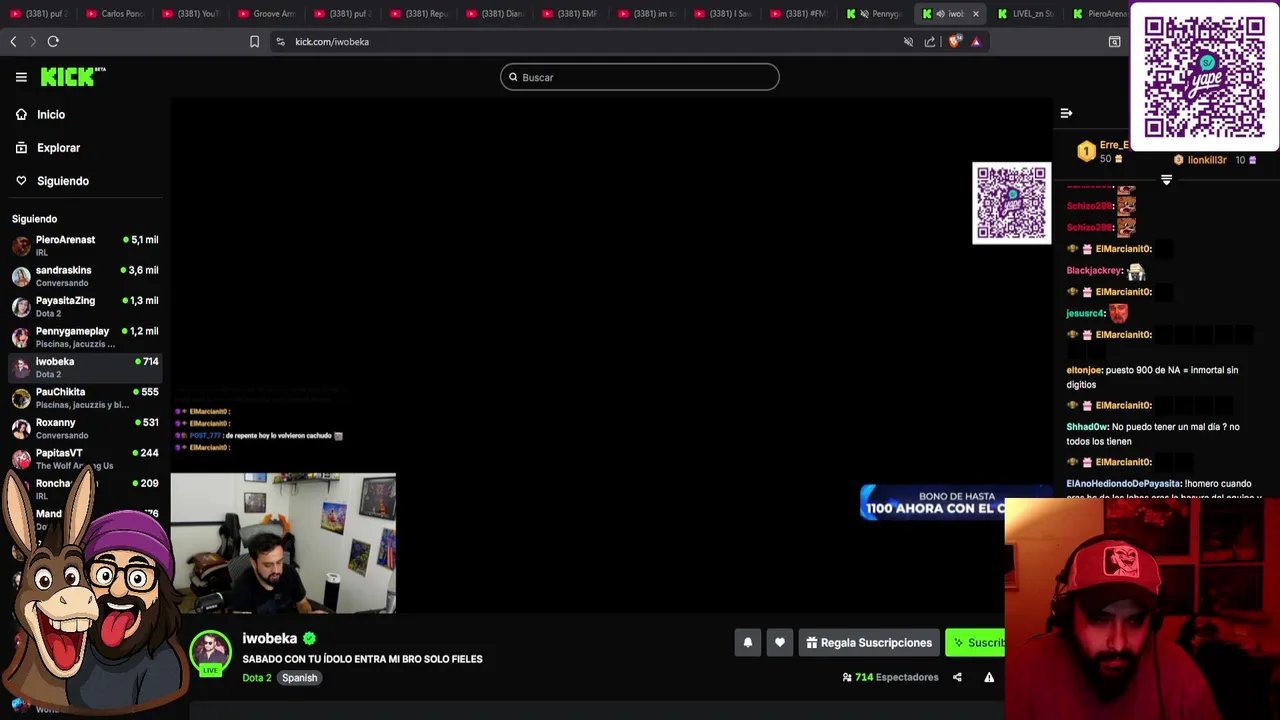This screenshot has height=720, width=1280.
Task: Click ElAnoHediondoDePayasita username in chat
Action: tap(1124, 484)
